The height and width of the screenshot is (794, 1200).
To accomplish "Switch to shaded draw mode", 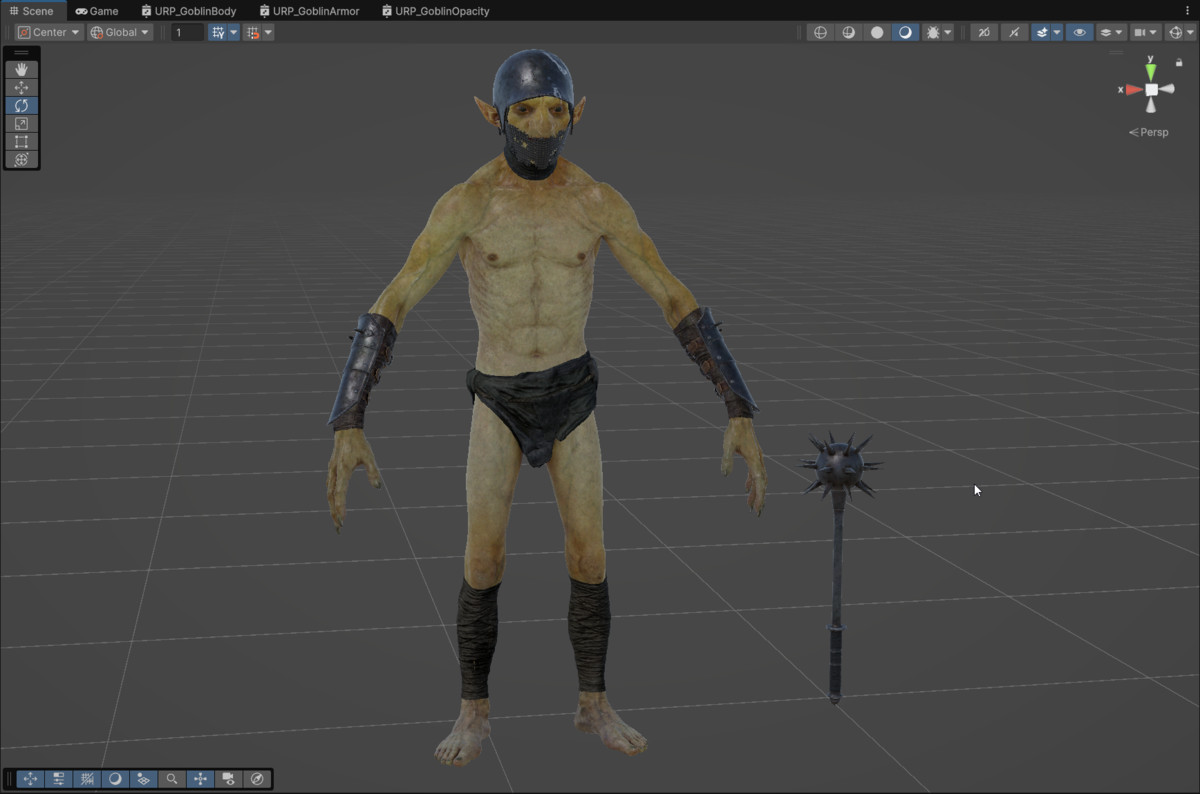I will pyautogui.click(x=905, y=32).
